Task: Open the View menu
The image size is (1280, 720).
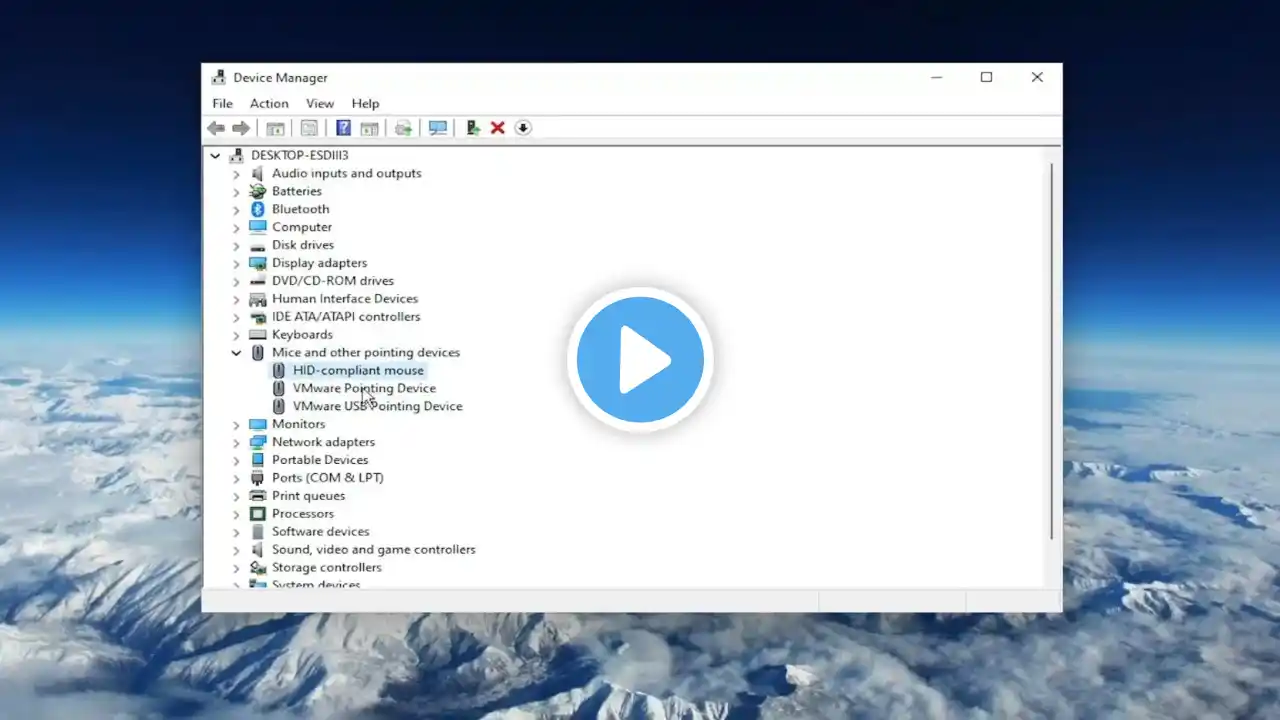Action: coord(320,103)
